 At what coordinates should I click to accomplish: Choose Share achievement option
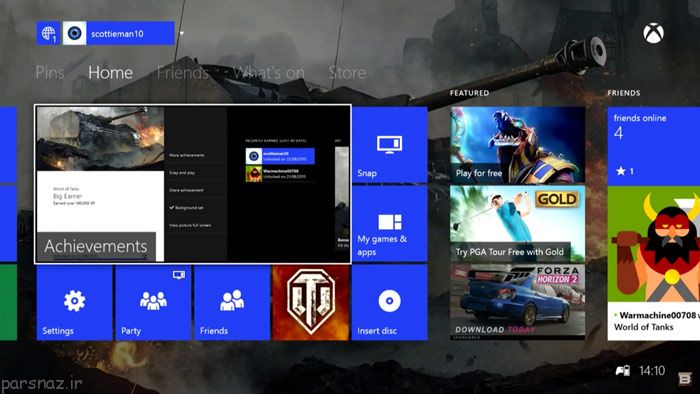point(186,190)
